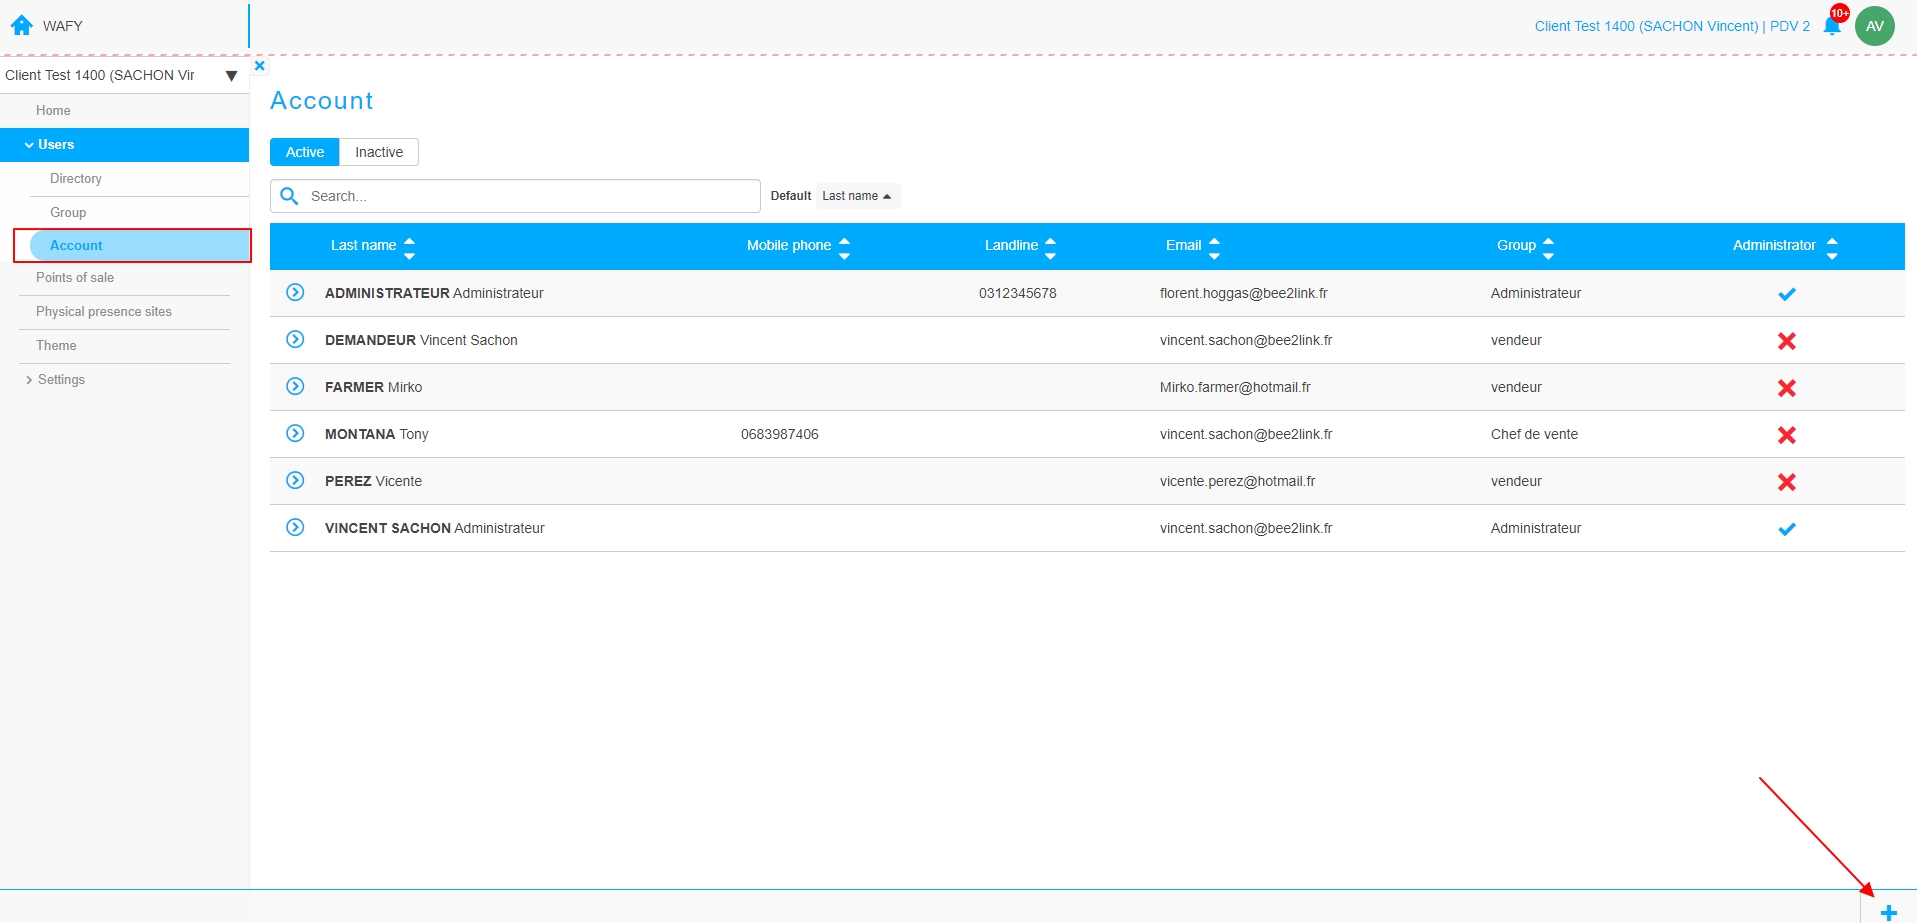The height and width of the screenshot is (923, 1917).
Task: Open the client selector dropdown
Action: pos(124,75)
